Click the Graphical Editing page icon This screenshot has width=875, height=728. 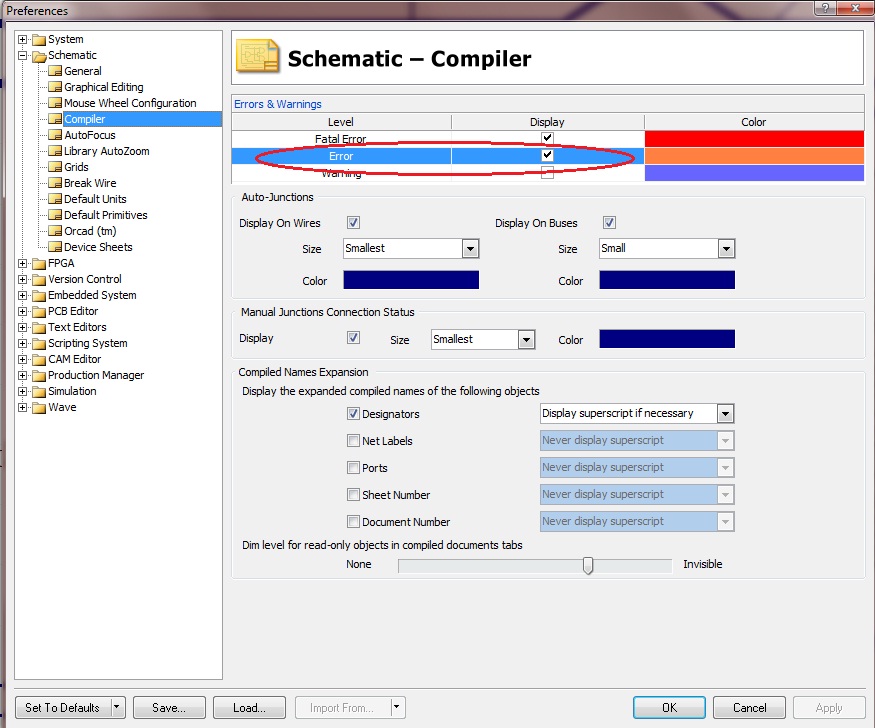pyautogui.click(x=55, y=87)
